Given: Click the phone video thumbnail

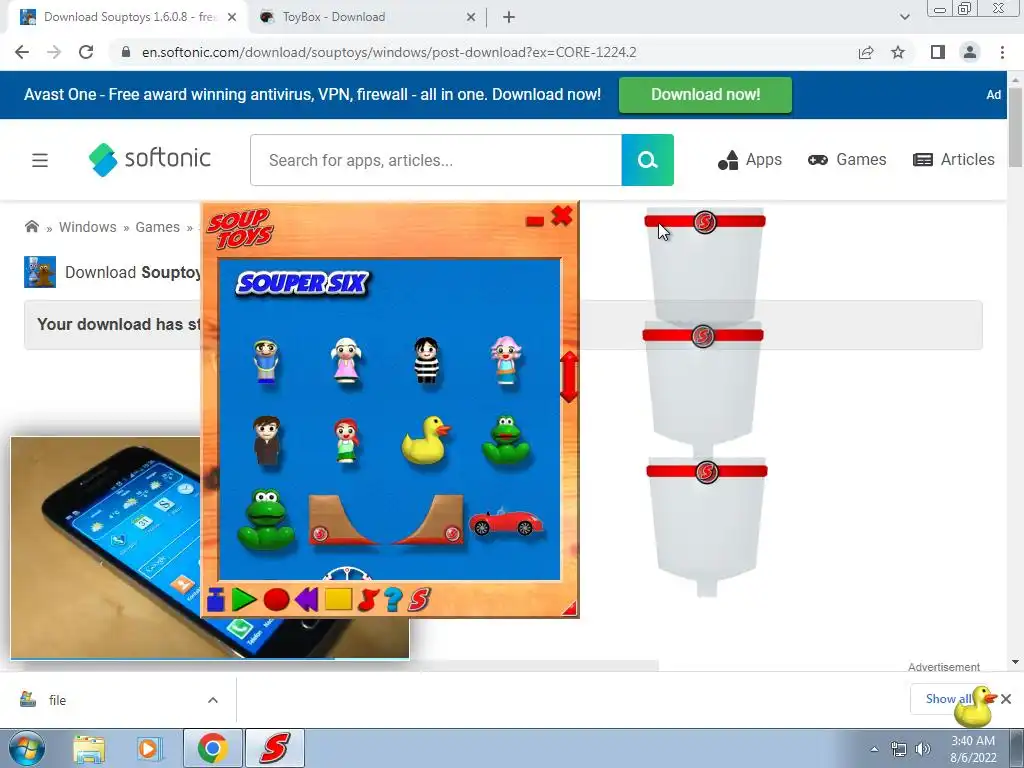Looking at the screenshot, I should [x=106, y=547].
